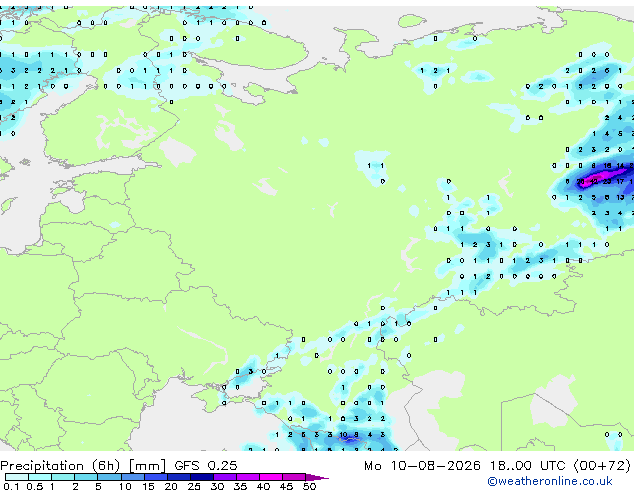Viewport: 634px width, 490px height.
Task: Pick the 35–40 mm violet legend swatch
Action: point(248,477)
